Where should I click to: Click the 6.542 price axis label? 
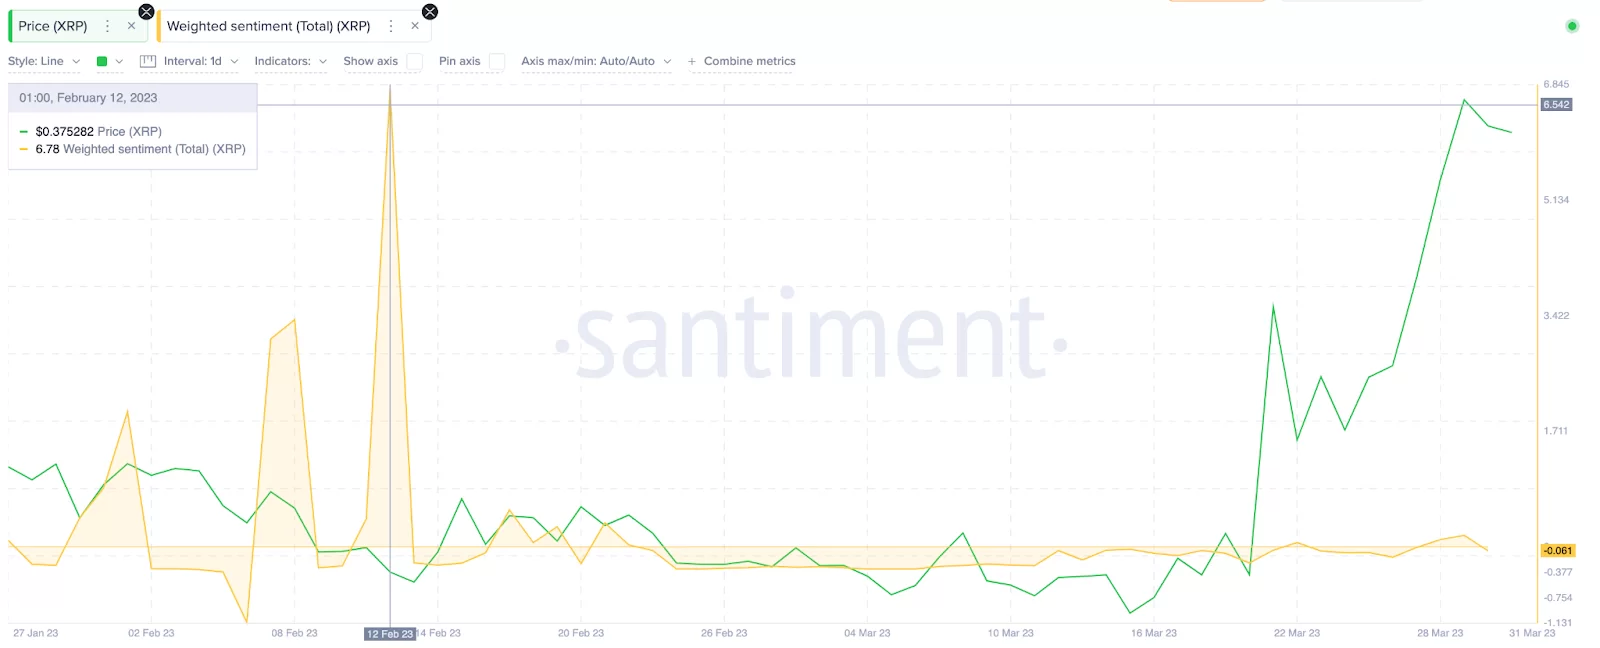pyautogui.click(x=1556, y=104)
